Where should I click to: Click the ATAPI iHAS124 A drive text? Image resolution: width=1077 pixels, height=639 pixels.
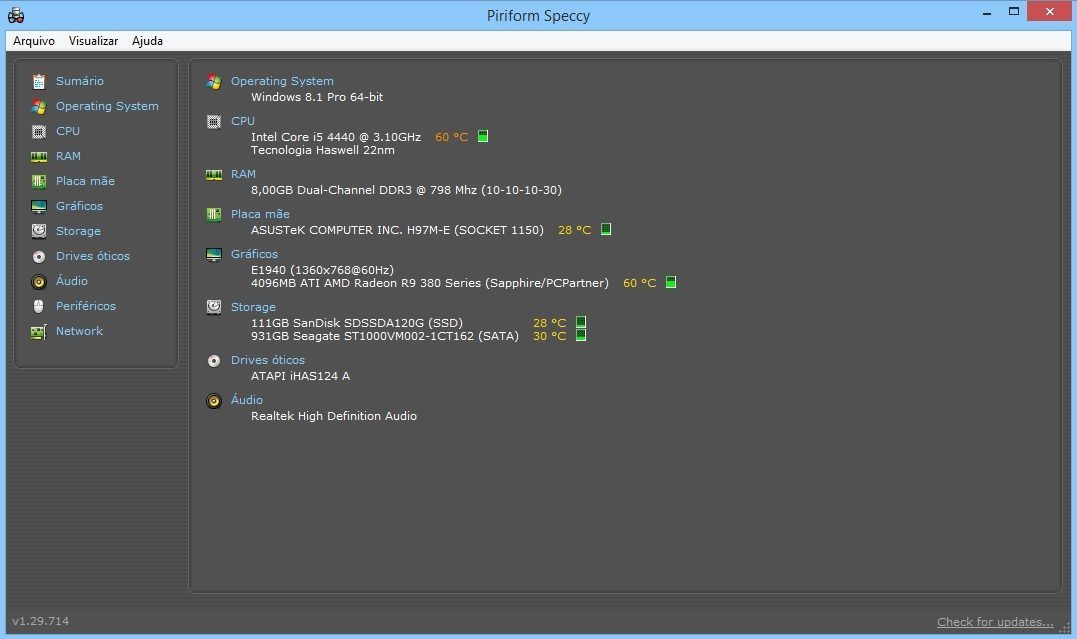300,376
